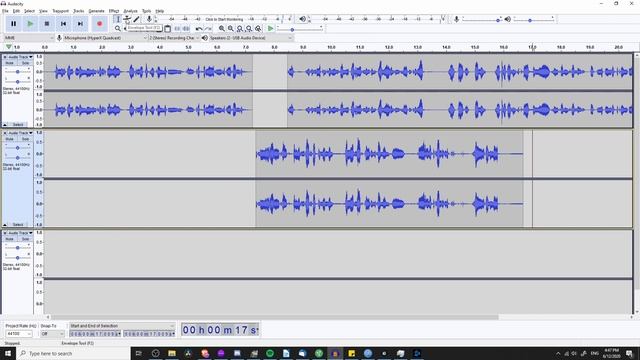Undo the last action
This screenshot has width=640, height=360.
coord(199,29)
